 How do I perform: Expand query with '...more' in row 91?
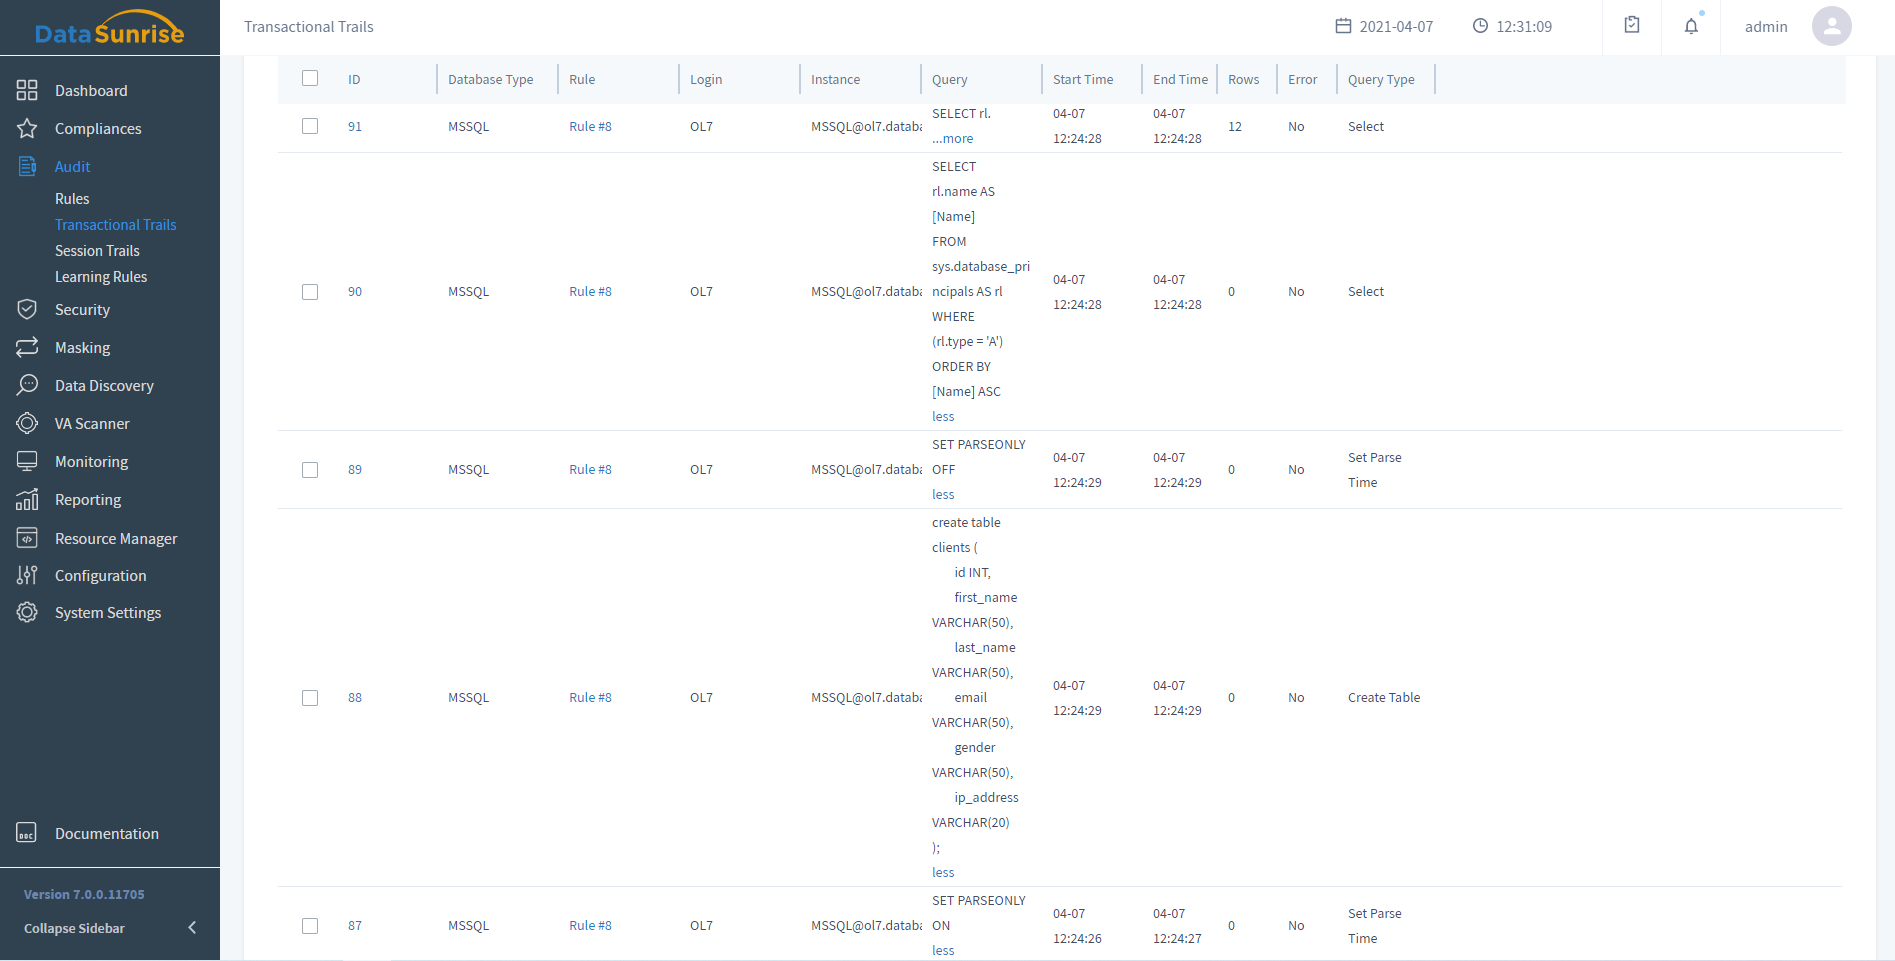pyautogui.click(x=953, y=139)
